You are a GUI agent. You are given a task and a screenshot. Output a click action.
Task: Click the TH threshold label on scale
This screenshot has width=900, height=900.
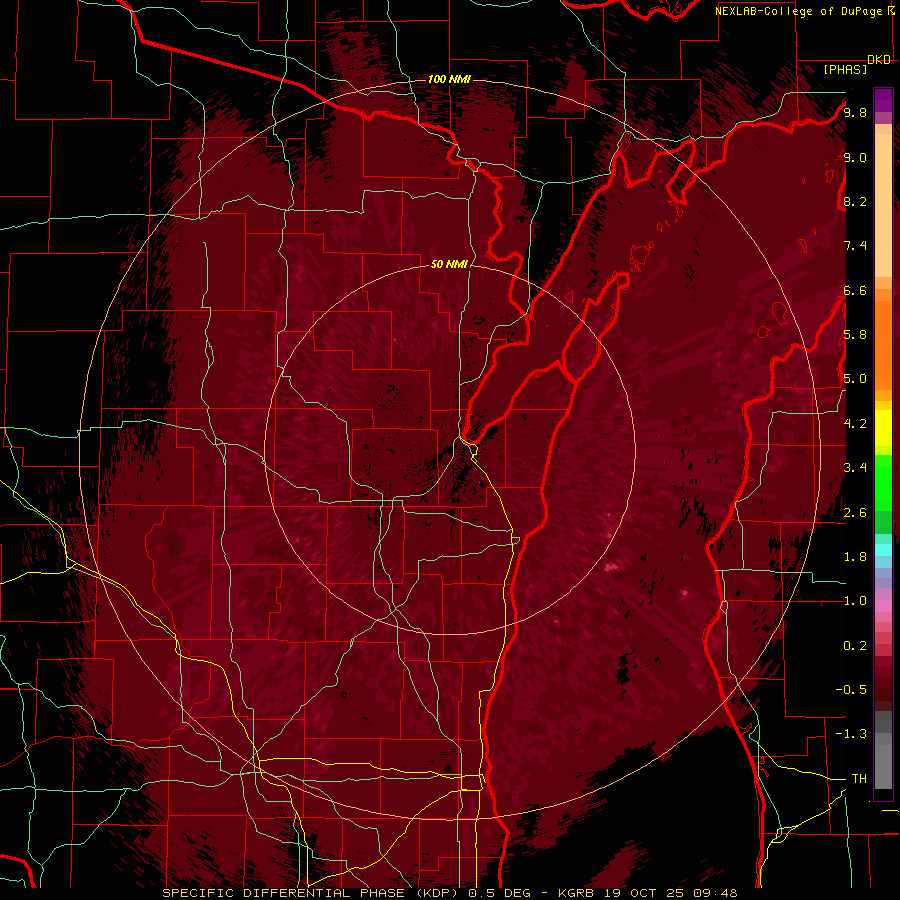click(x=859, y=779)
